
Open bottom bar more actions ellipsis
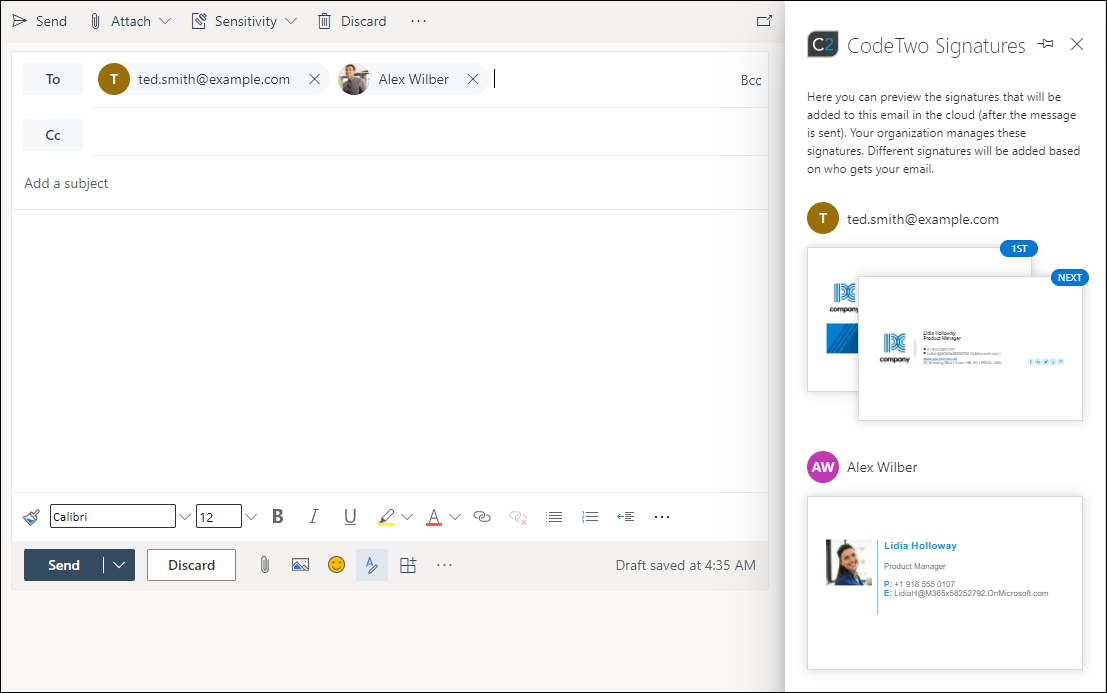(444, 565)
